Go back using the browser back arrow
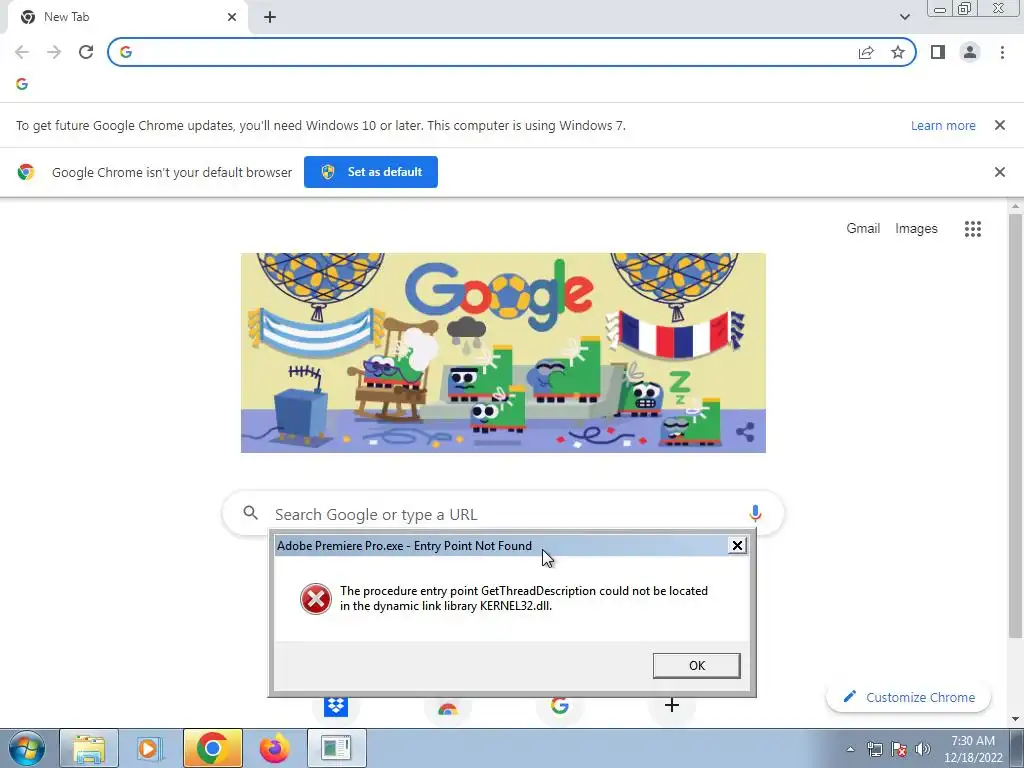1024x768 pixels. tap(22, 52)
